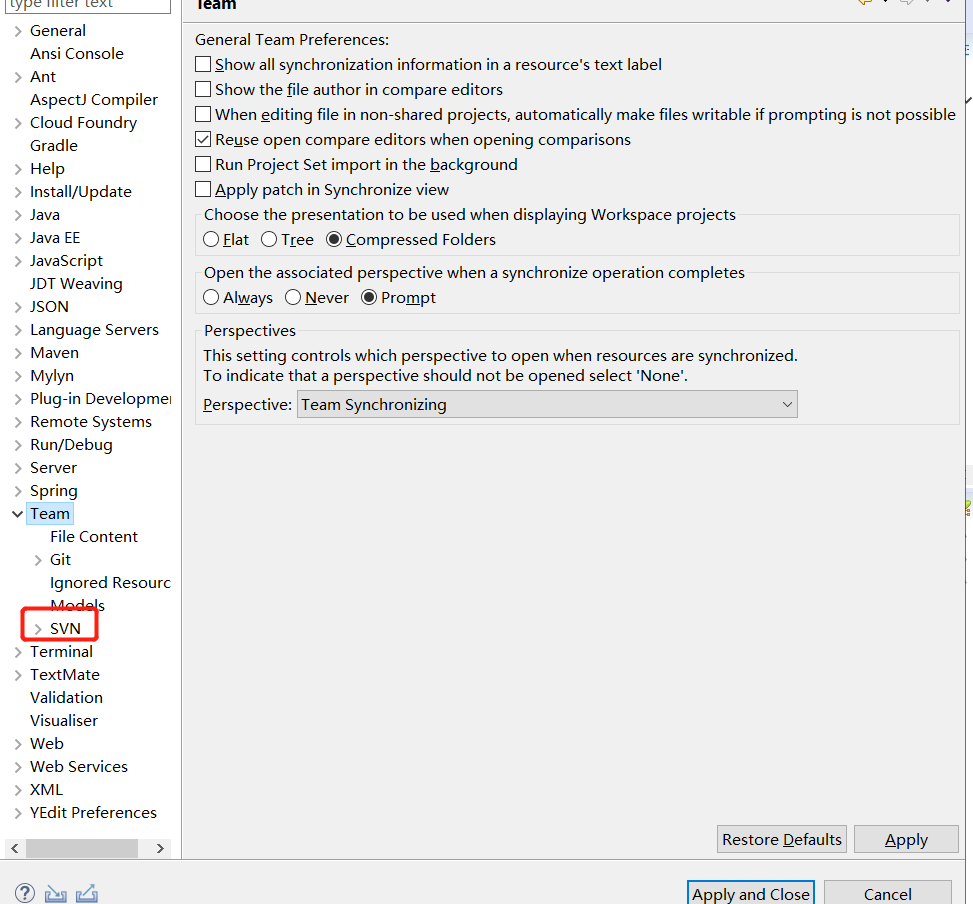Uncheck 'Reuse open compare editors when opening comparisons'
Viewport: 973px width, 904px height.
point(202,139)
